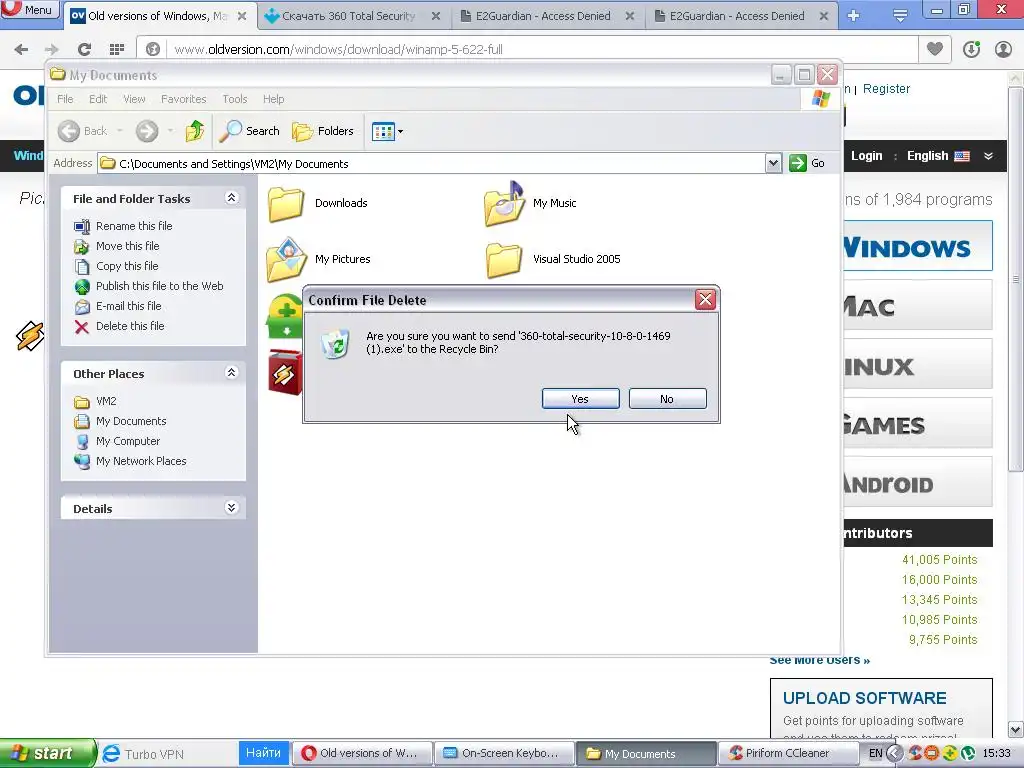Select the My Pictures folder icon

pyautogui.click(x=286, y=259)
